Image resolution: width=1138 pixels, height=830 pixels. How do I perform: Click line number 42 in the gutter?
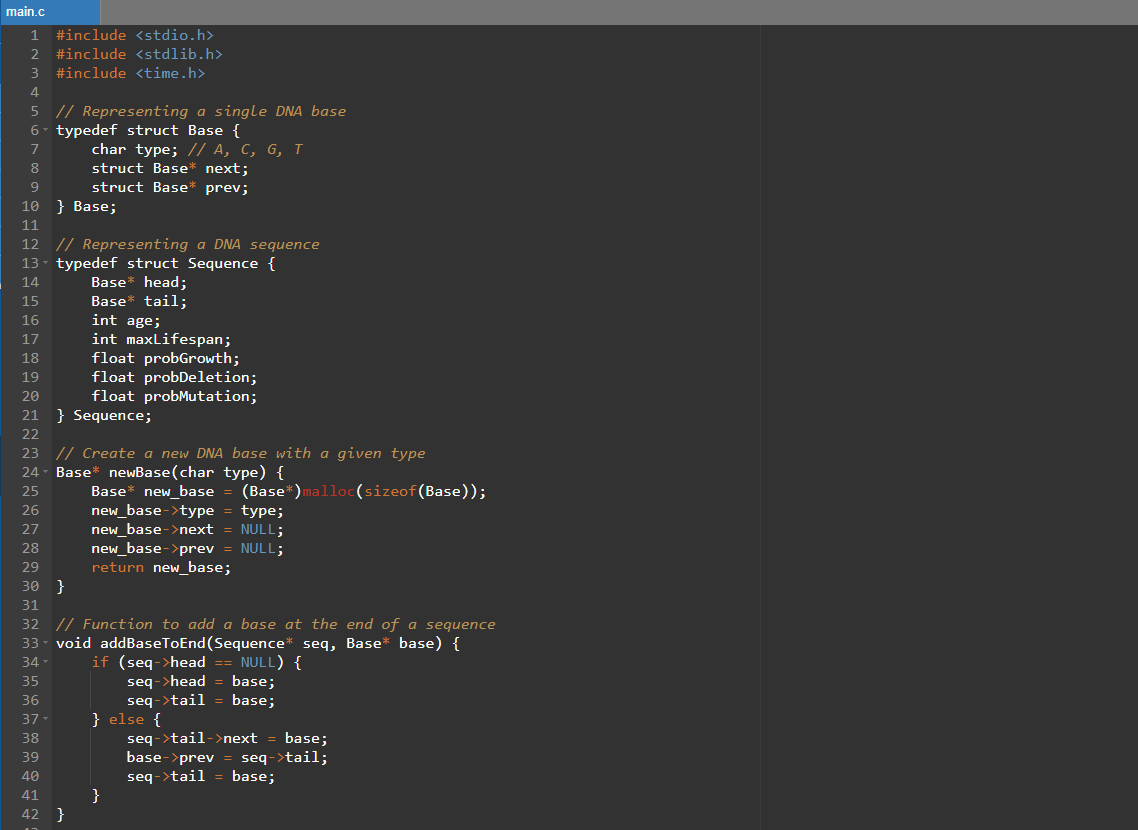click(30, 814)
